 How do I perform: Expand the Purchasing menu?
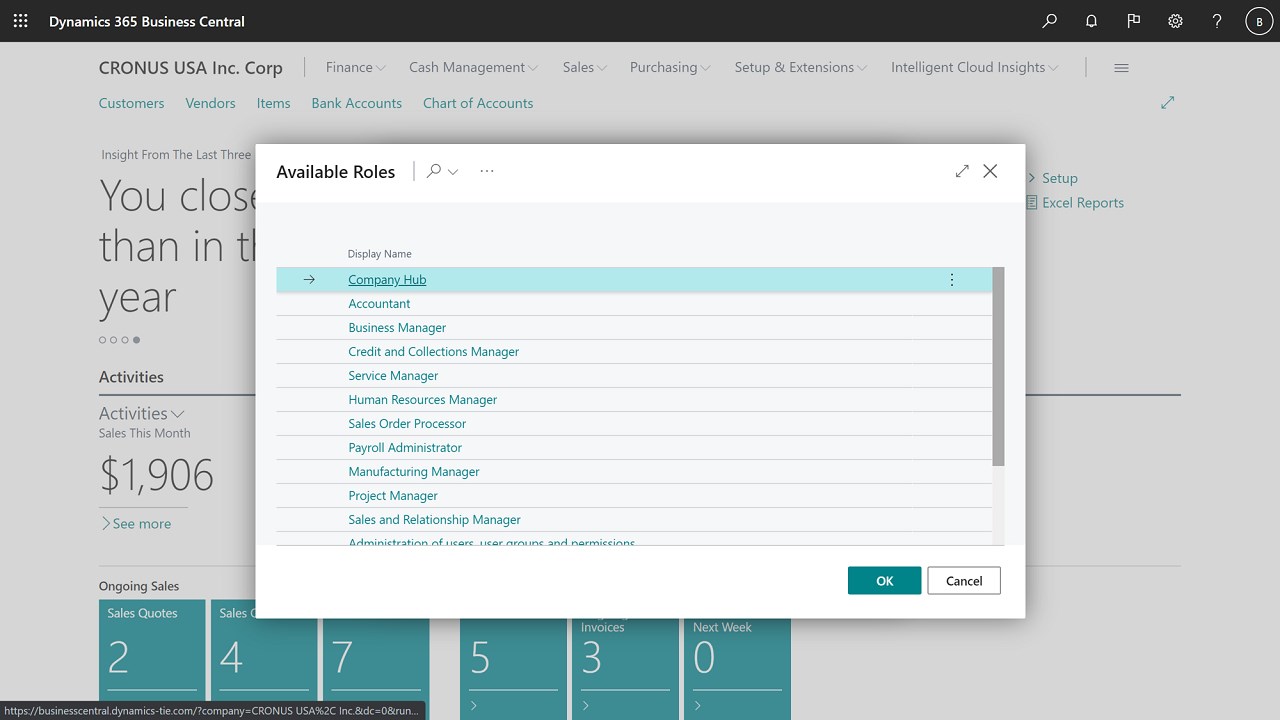click(x=670, y=67)
